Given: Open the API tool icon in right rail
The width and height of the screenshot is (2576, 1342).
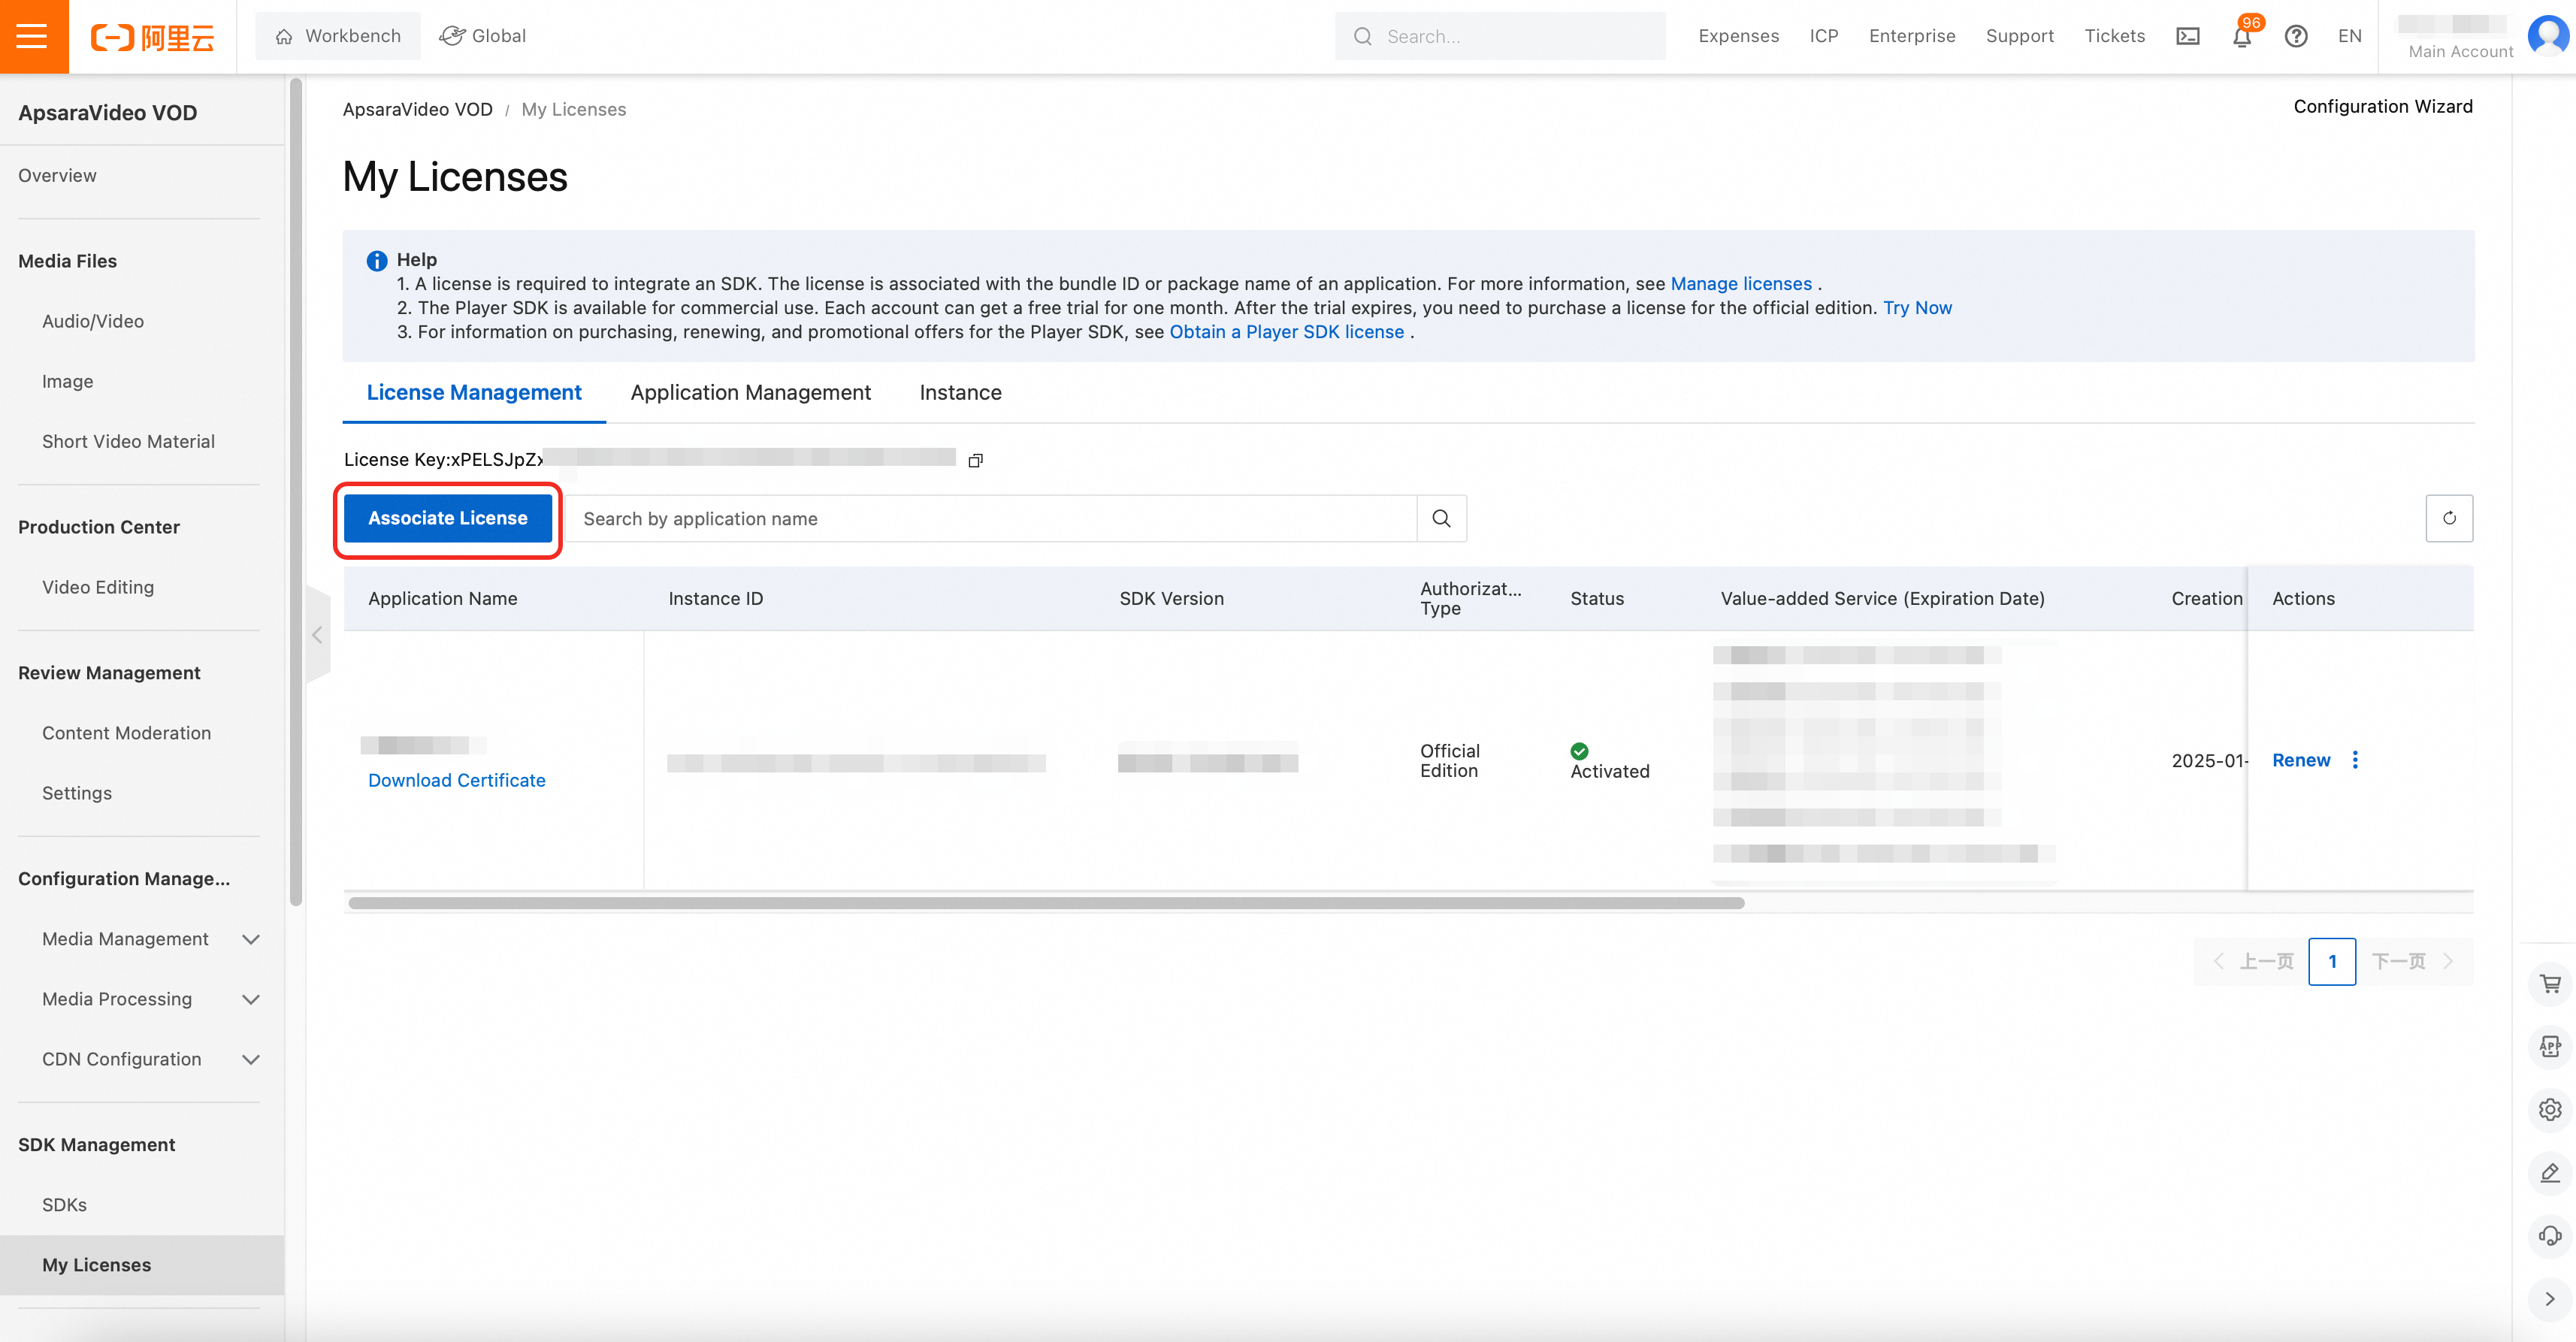Looking at the screenshot, I should pos(2550,1047).
